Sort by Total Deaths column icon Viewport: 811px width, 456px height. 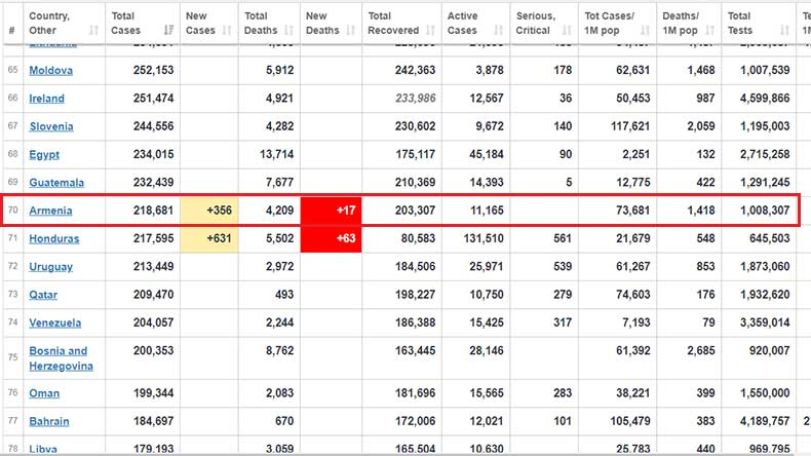click(289, 31)
